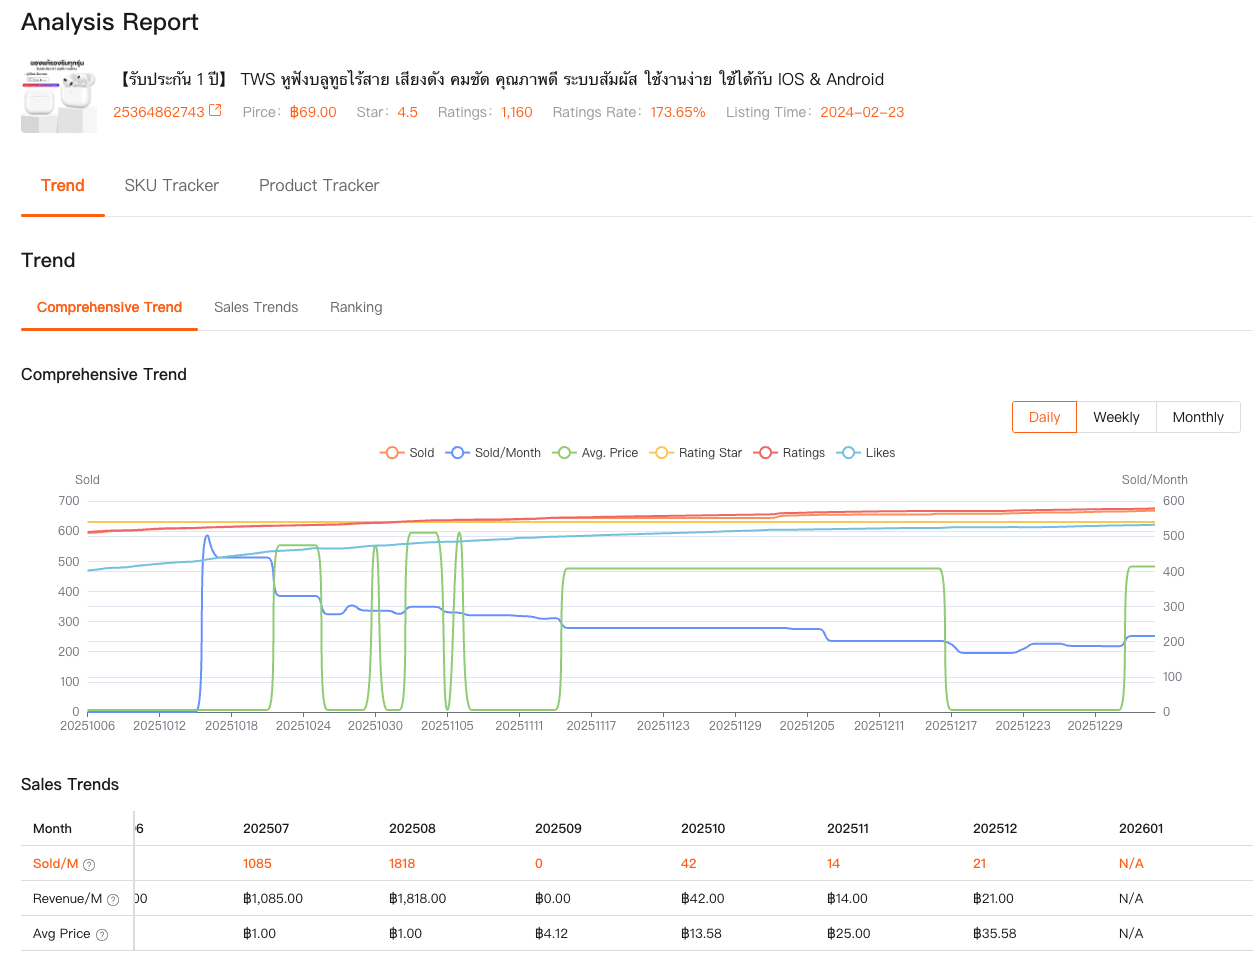
Task: Click the Sold/M help question icon
Action: click(89, 865)
